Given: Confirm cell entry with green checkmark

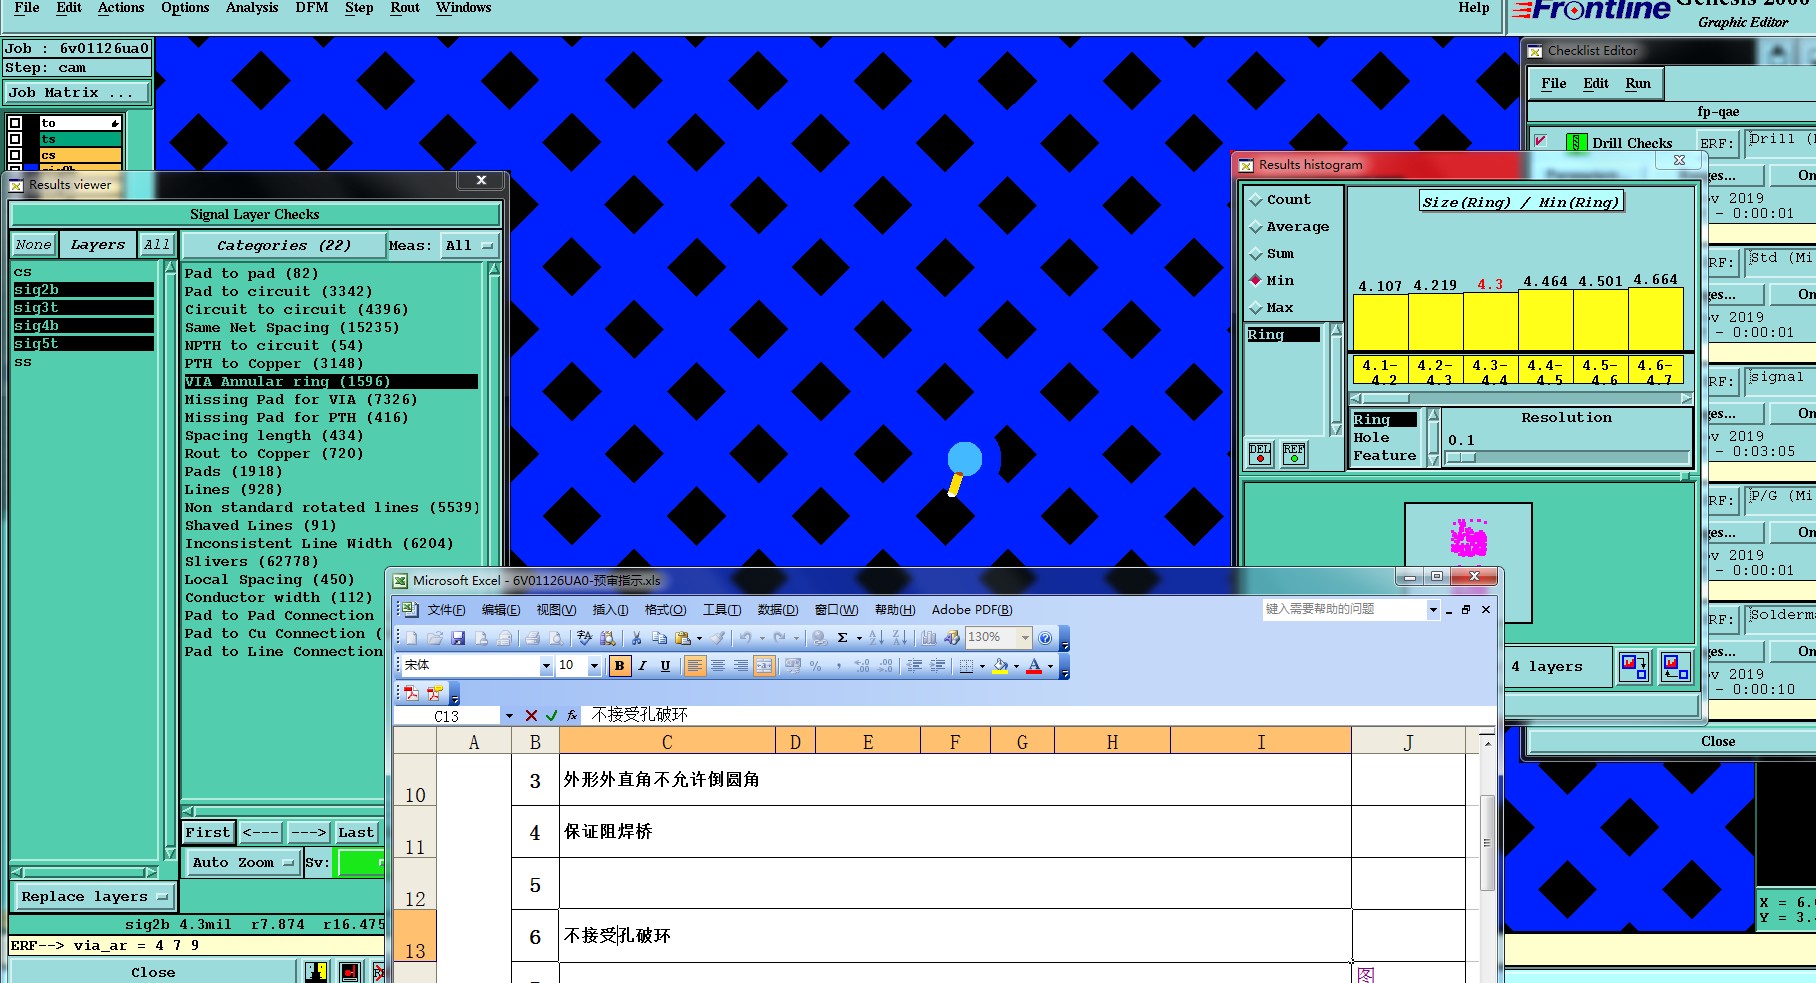Looking at the screenshot, I should [x=551, y=715].
